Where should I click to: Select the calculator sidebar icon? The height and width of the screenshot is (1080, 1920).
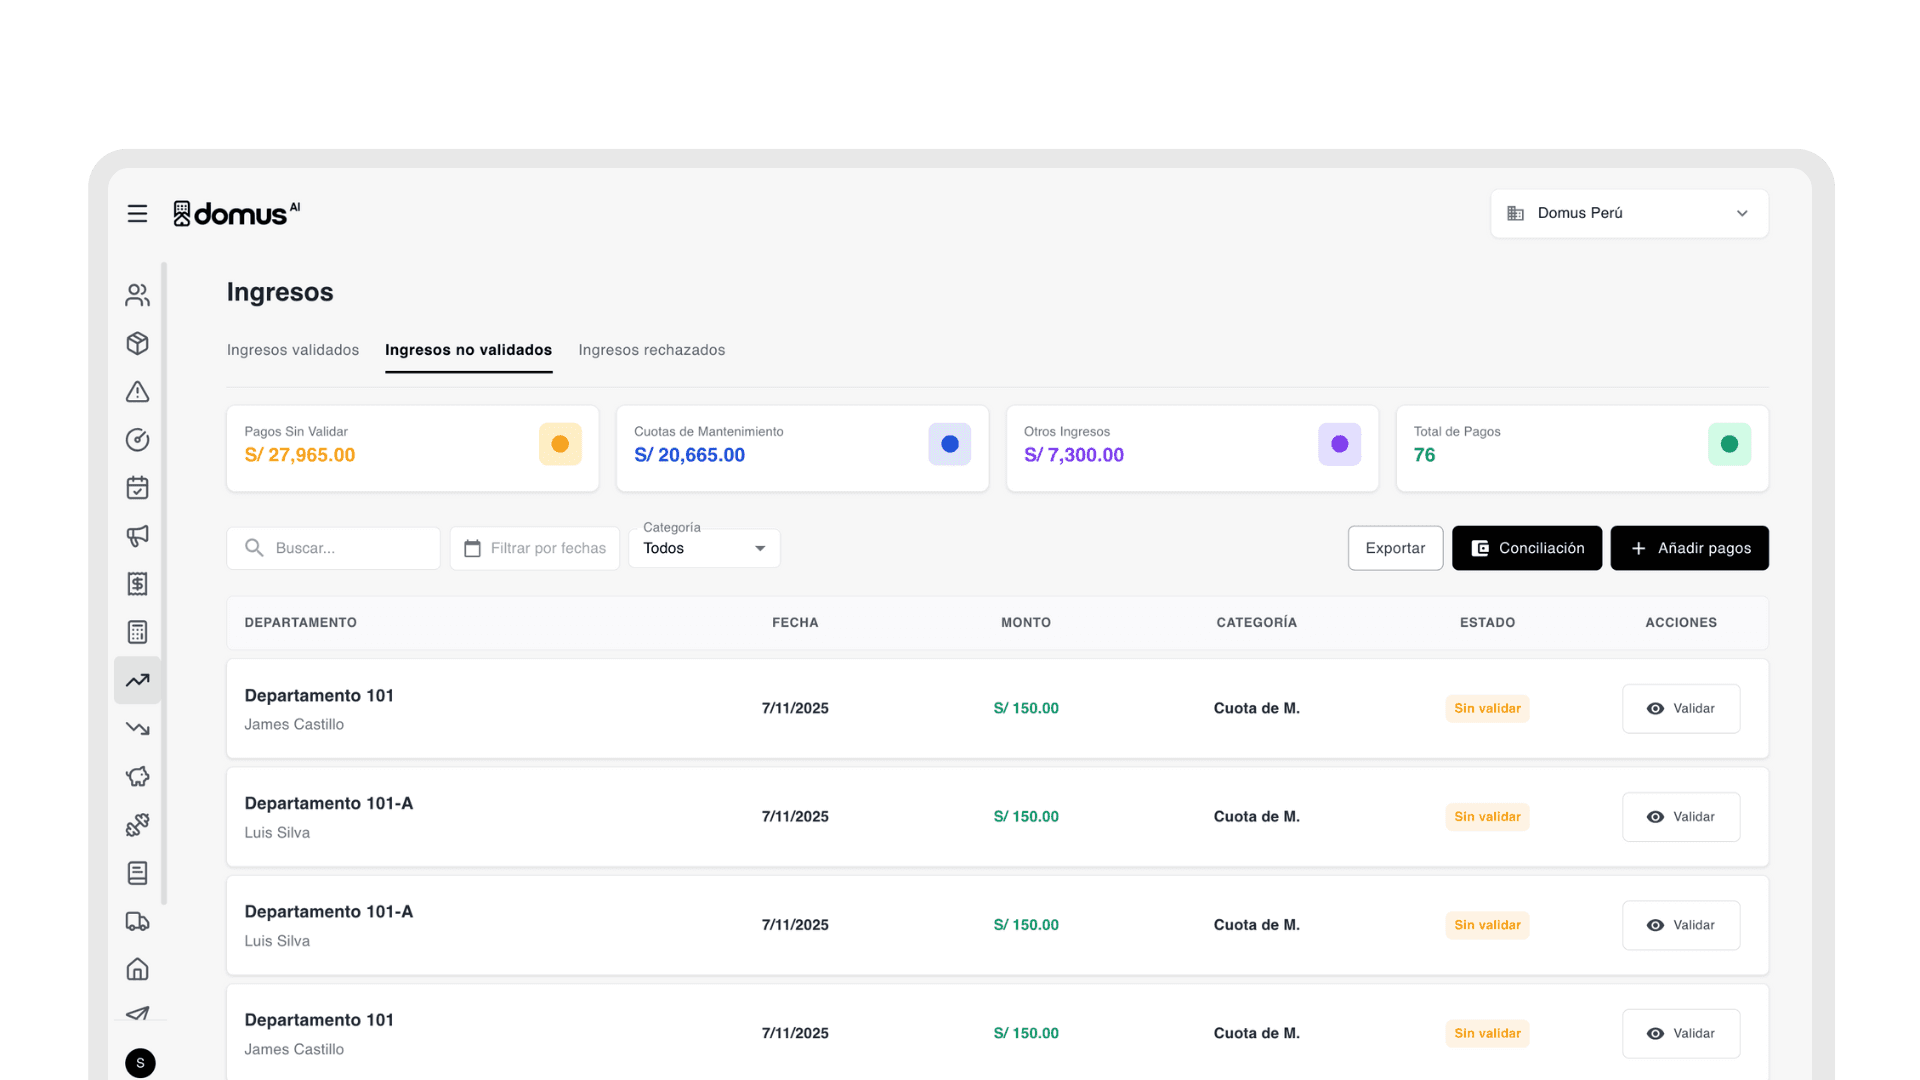[137, 632]
